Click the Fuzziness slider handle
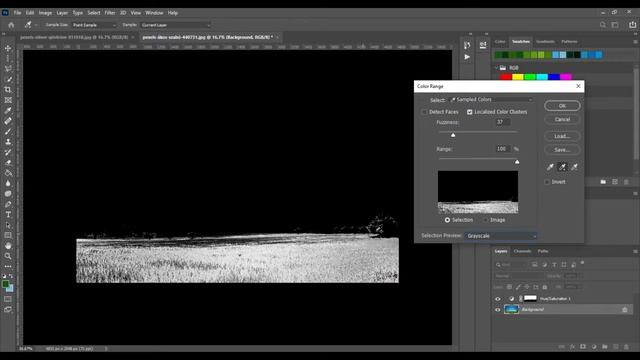This screenshot has width=640, height=360. [x=453, y=135]
